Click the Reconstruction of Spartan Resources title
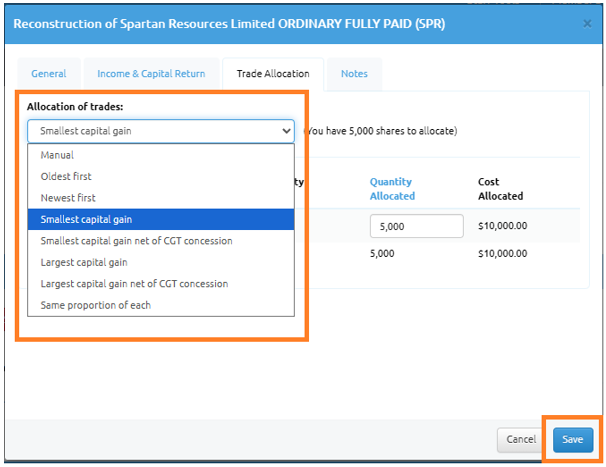Viewport: 606px width, 467px height. click(x=229, y=22)
